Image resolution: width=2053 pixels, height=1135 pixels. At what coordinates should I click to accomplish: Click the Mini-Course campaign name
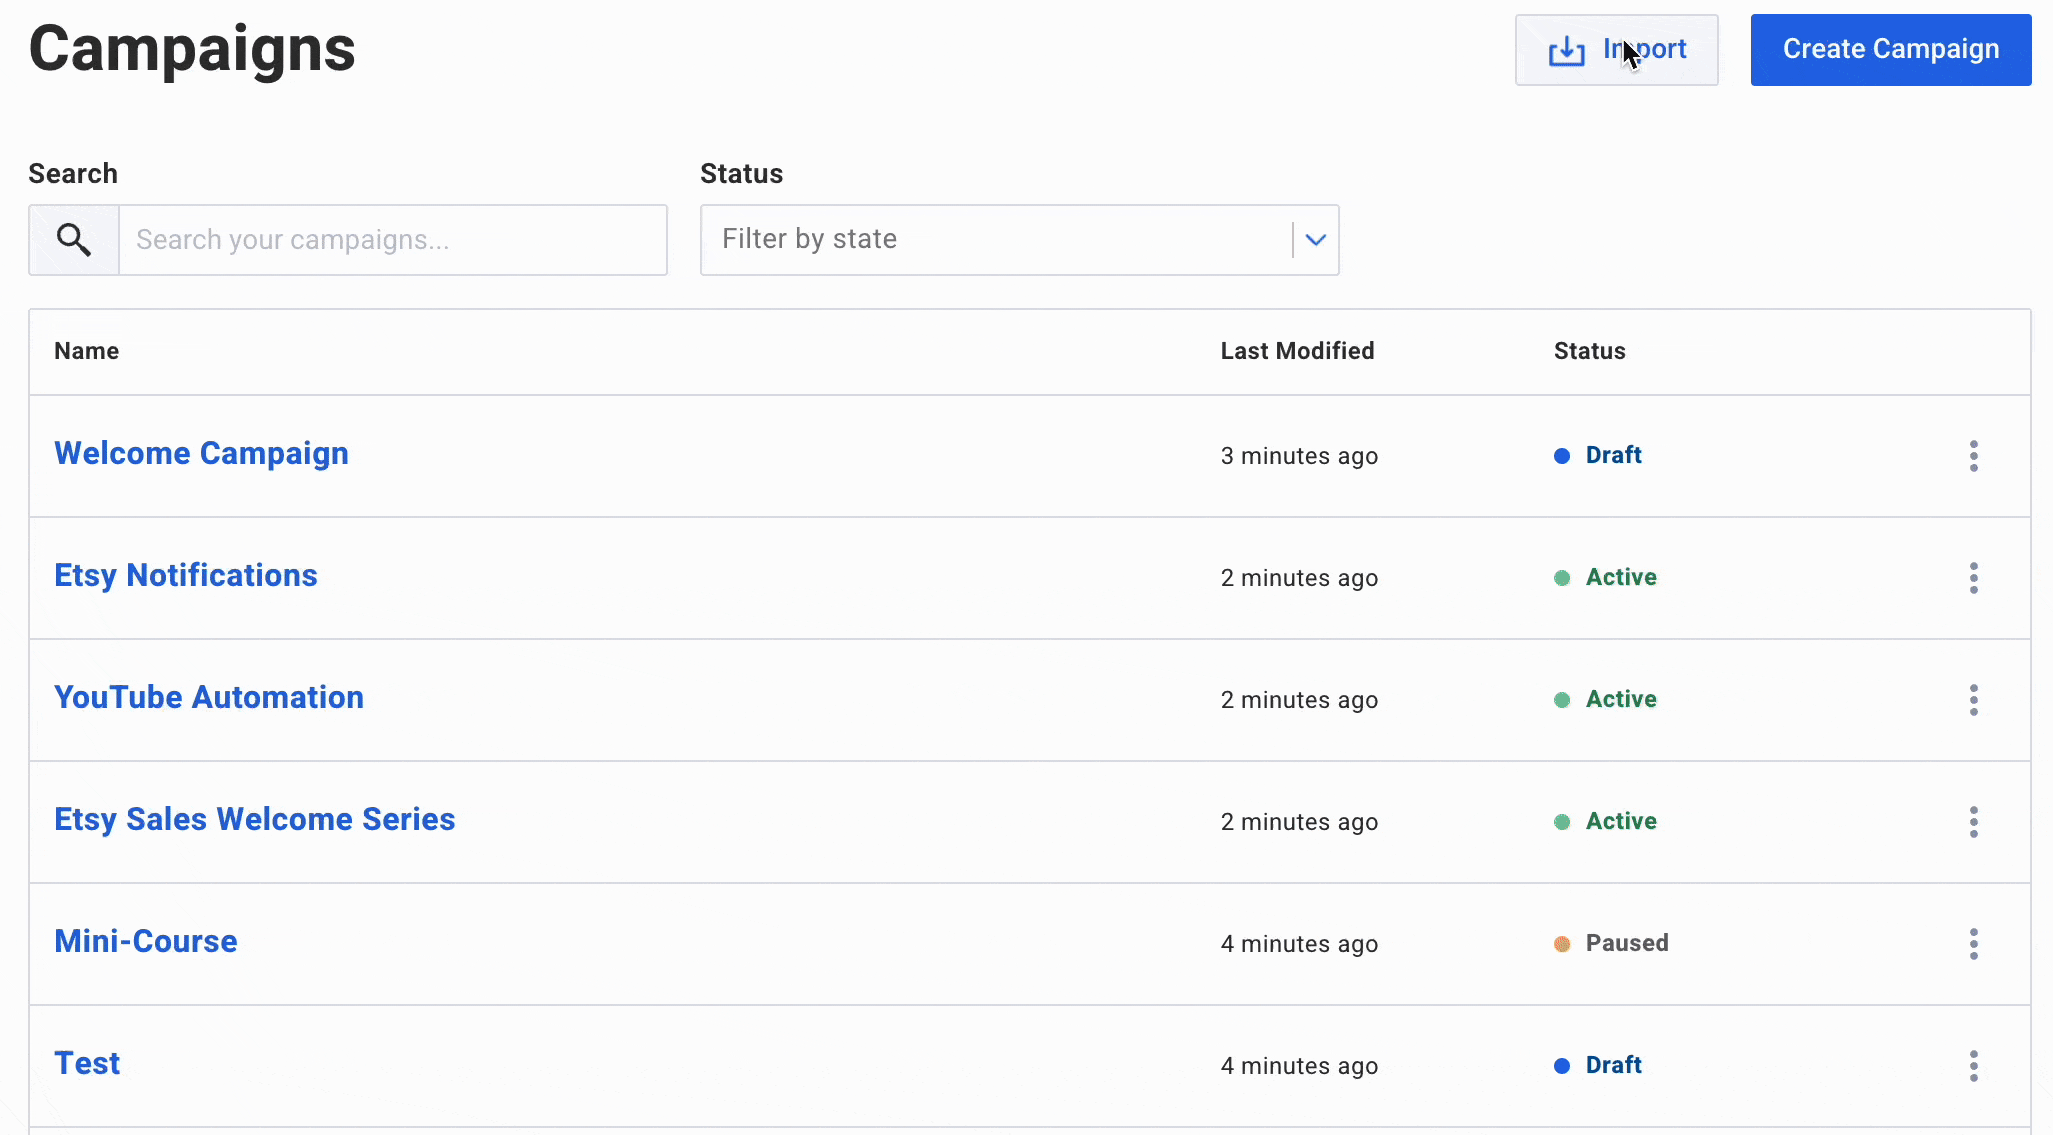(x=145, y=941)
